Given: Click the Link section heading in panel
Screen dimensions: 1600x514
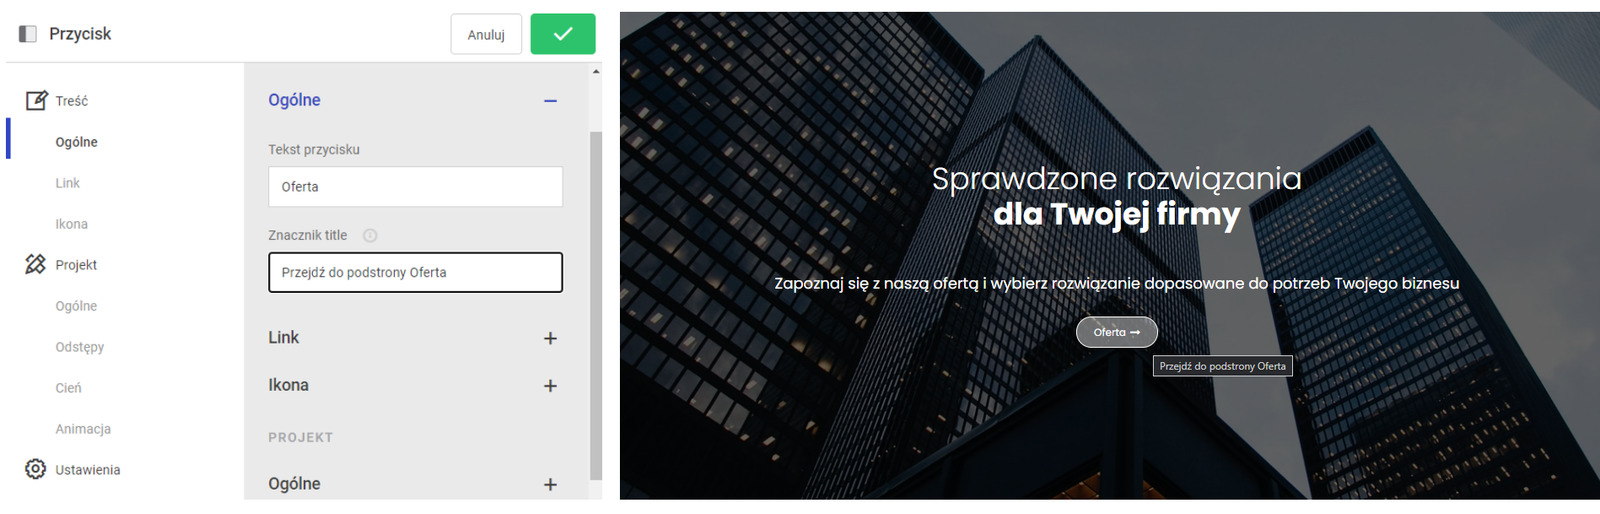Looking at the screenshot, I should point(284,338).
